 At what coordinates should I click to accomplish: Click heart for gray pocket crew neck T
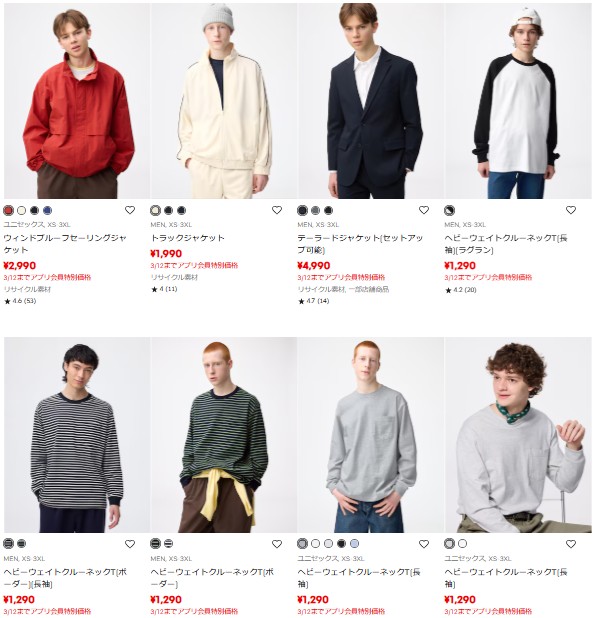[x=424, y=544]
